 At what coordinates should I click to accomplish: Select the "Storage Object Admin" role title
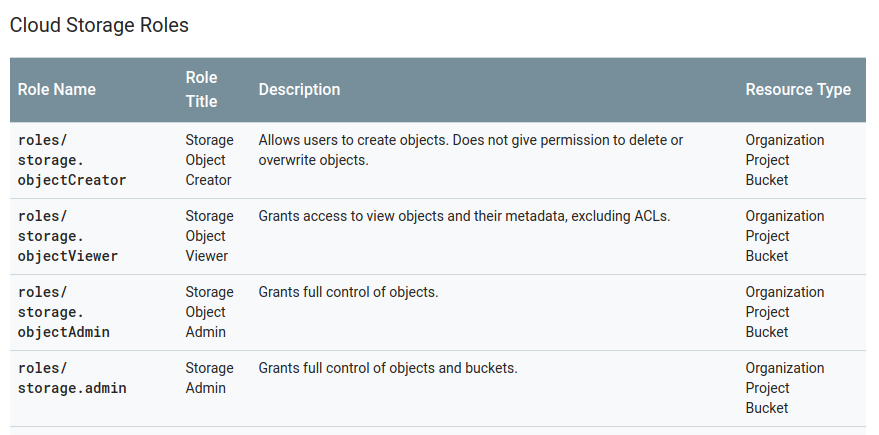click(x=209, y=312)
